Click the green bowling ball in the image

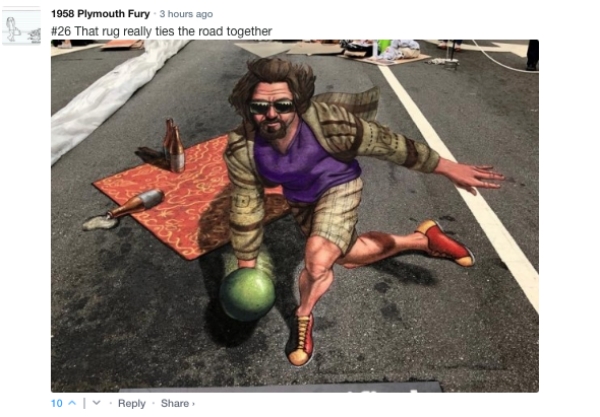[247, 294]
